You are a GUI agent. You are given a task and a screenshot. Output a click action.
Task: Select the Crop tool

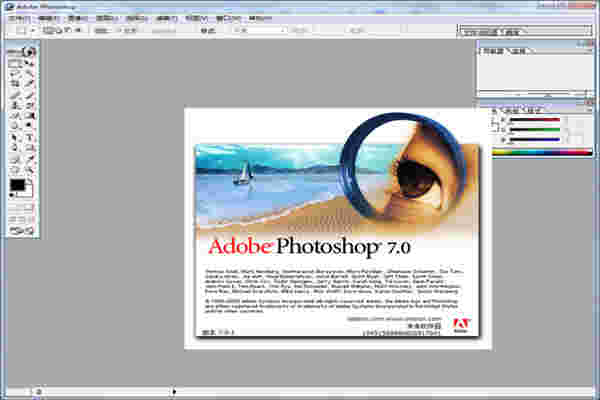point(15,83)
